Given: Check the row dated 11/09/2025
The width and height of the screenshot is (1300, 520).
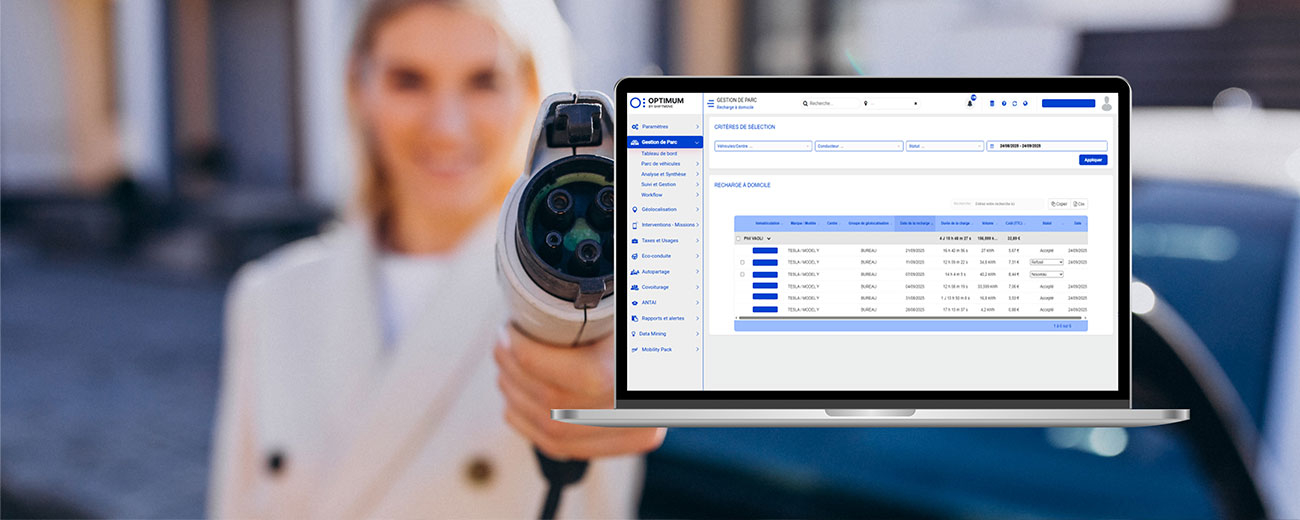Looking at the screenshot, I should coord(742,262).
